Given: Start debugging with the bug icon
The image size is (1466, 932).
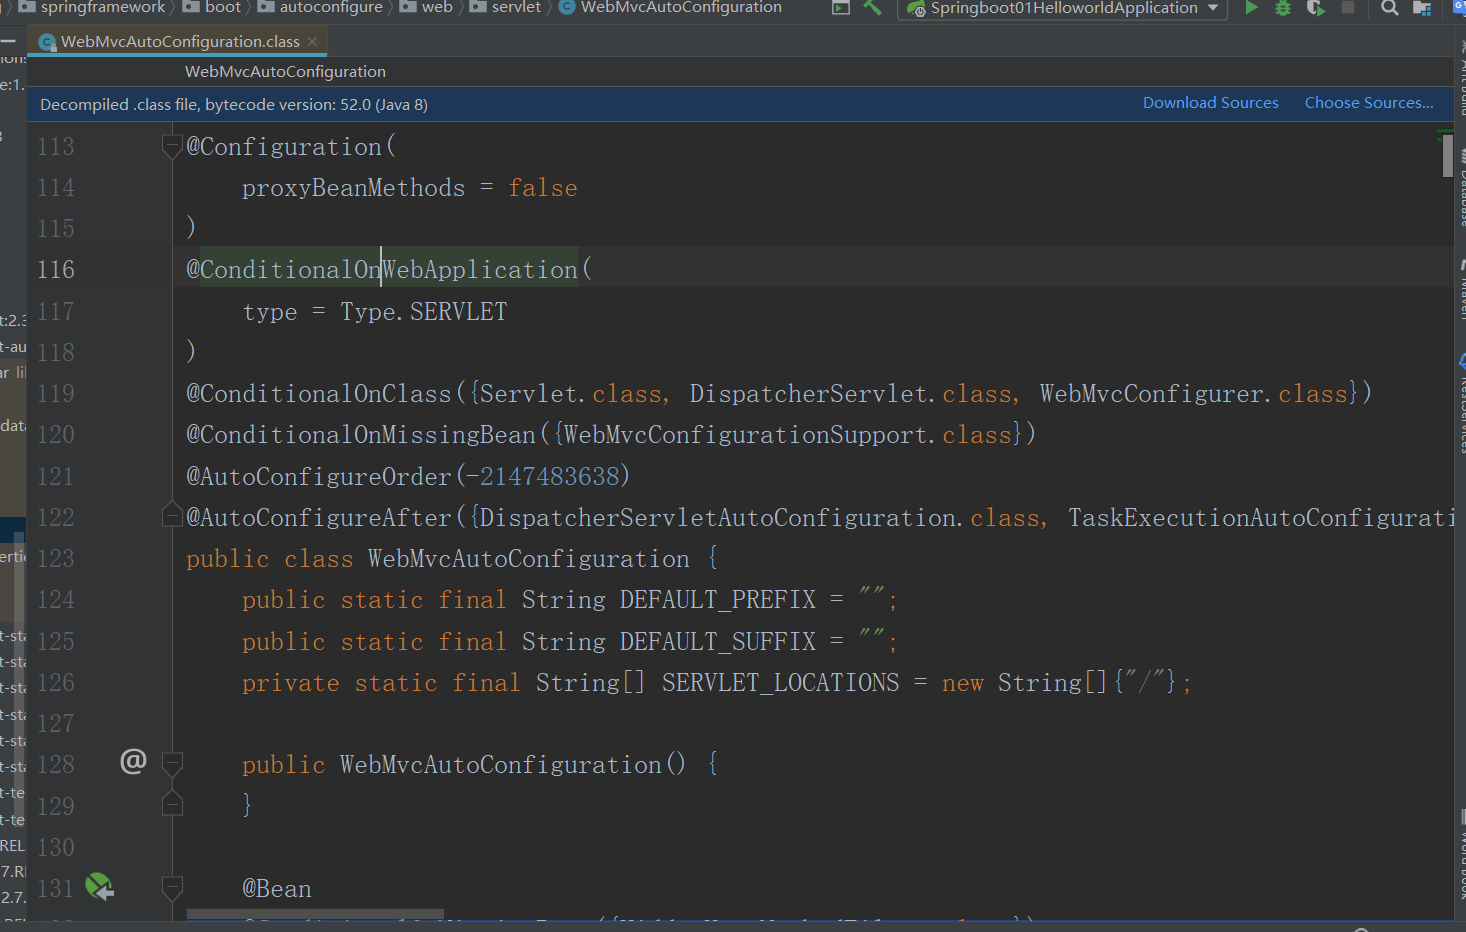Looking at the screenshot, I should pos(1282,8).
